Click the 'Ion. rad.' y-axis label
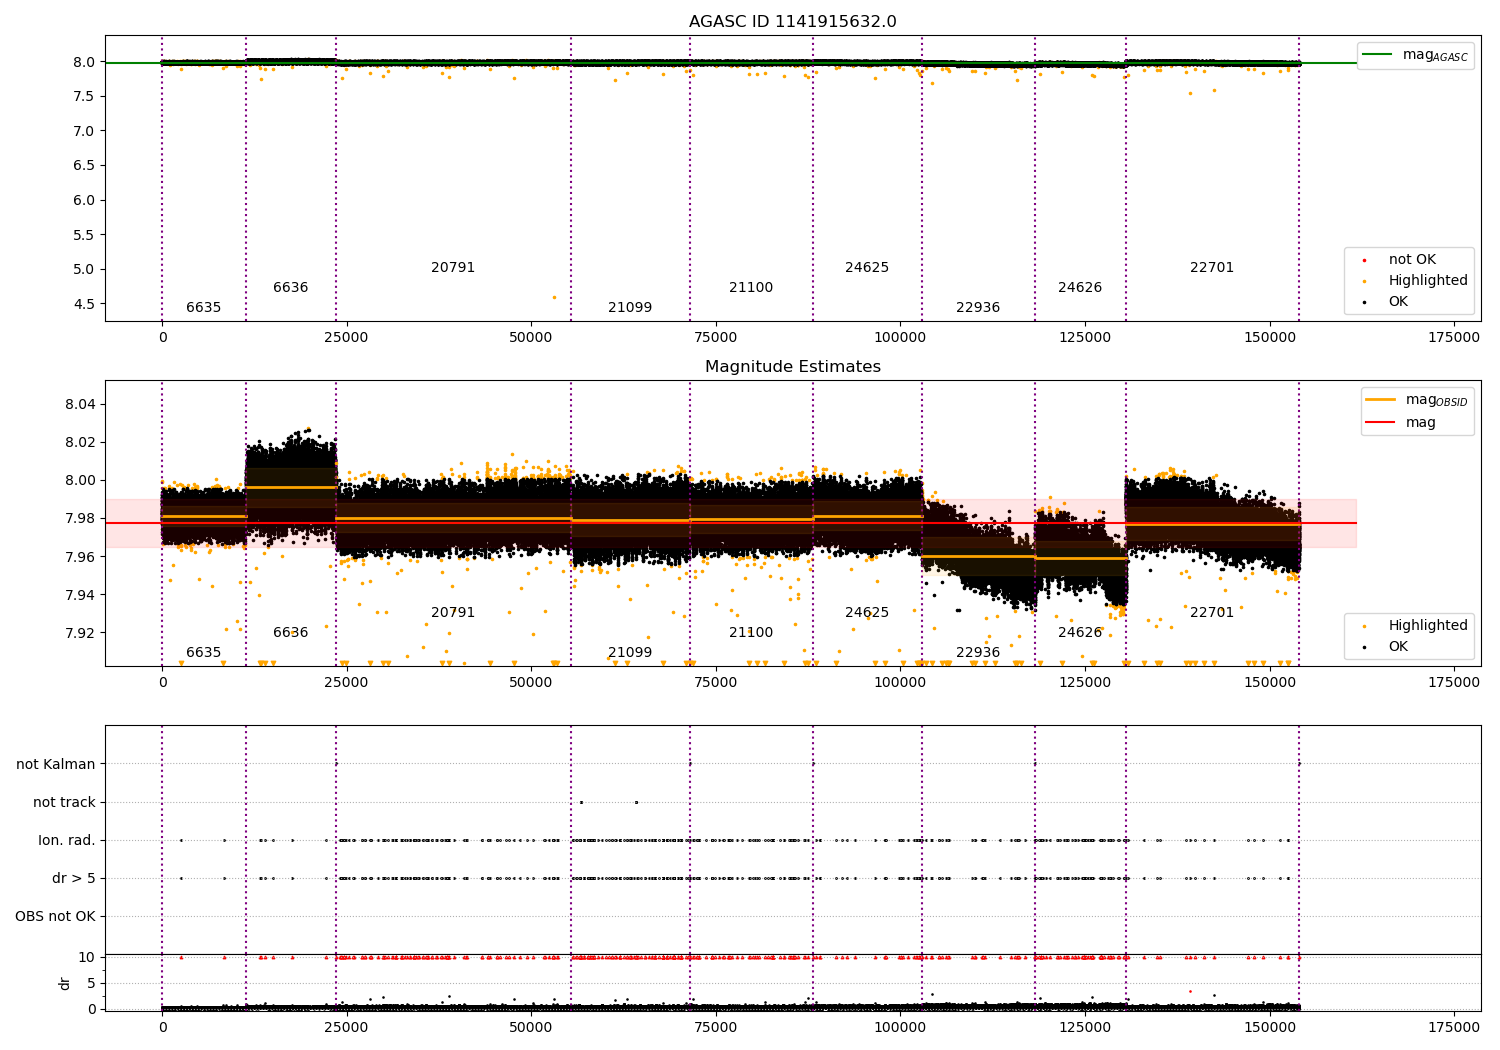 pos(67,841)
